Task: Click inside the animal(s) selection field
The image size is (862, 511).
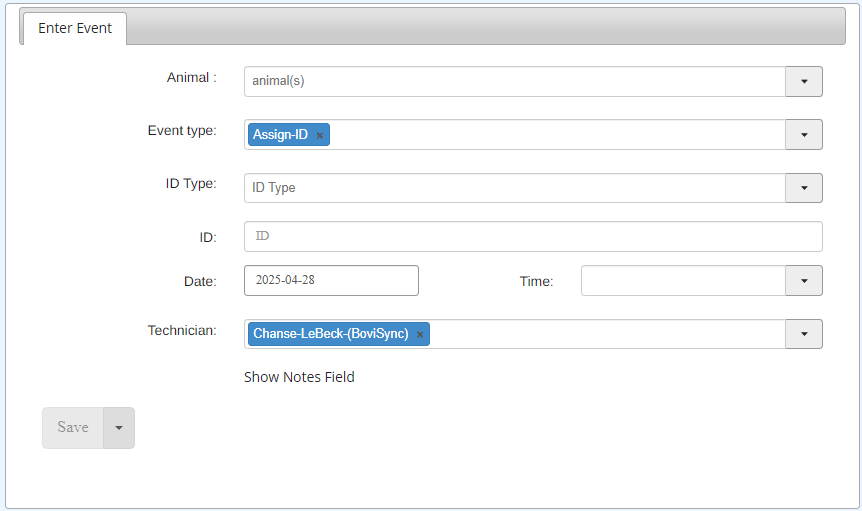Action: click(515, 81)
